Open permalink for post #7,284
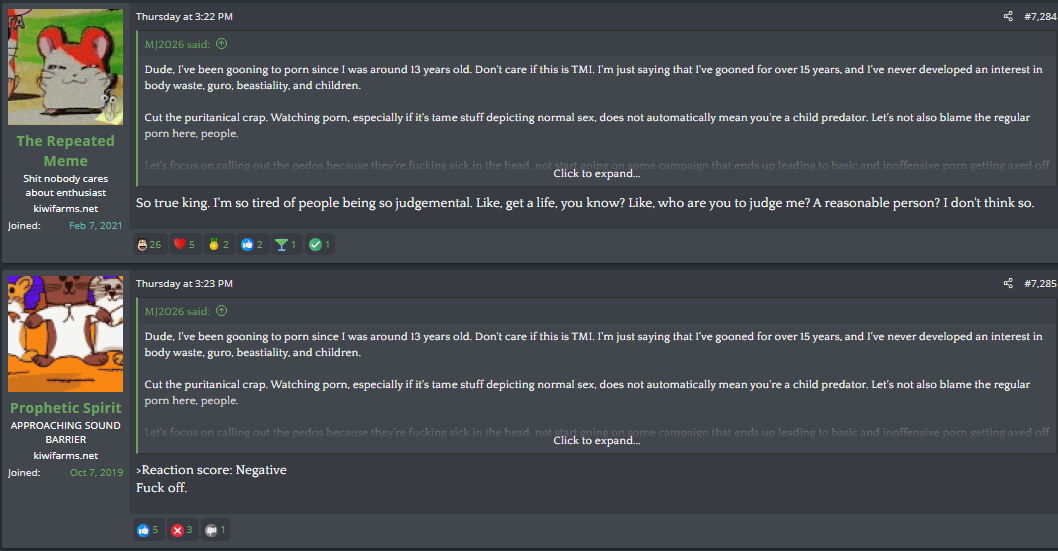 [1040, 17]
